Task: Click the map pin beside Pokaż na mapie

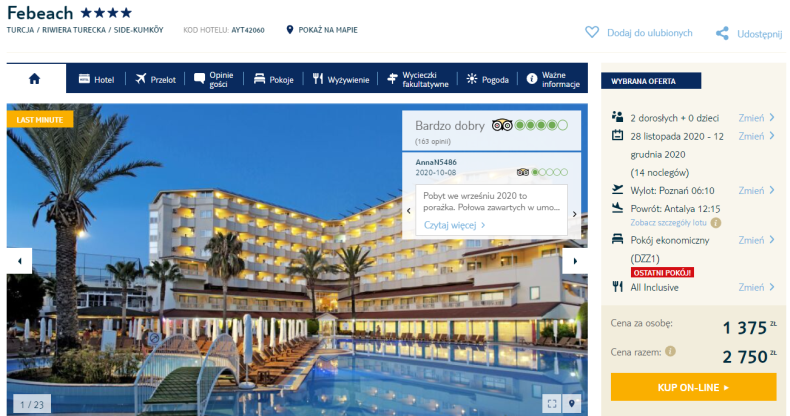Action: point(289,30)
